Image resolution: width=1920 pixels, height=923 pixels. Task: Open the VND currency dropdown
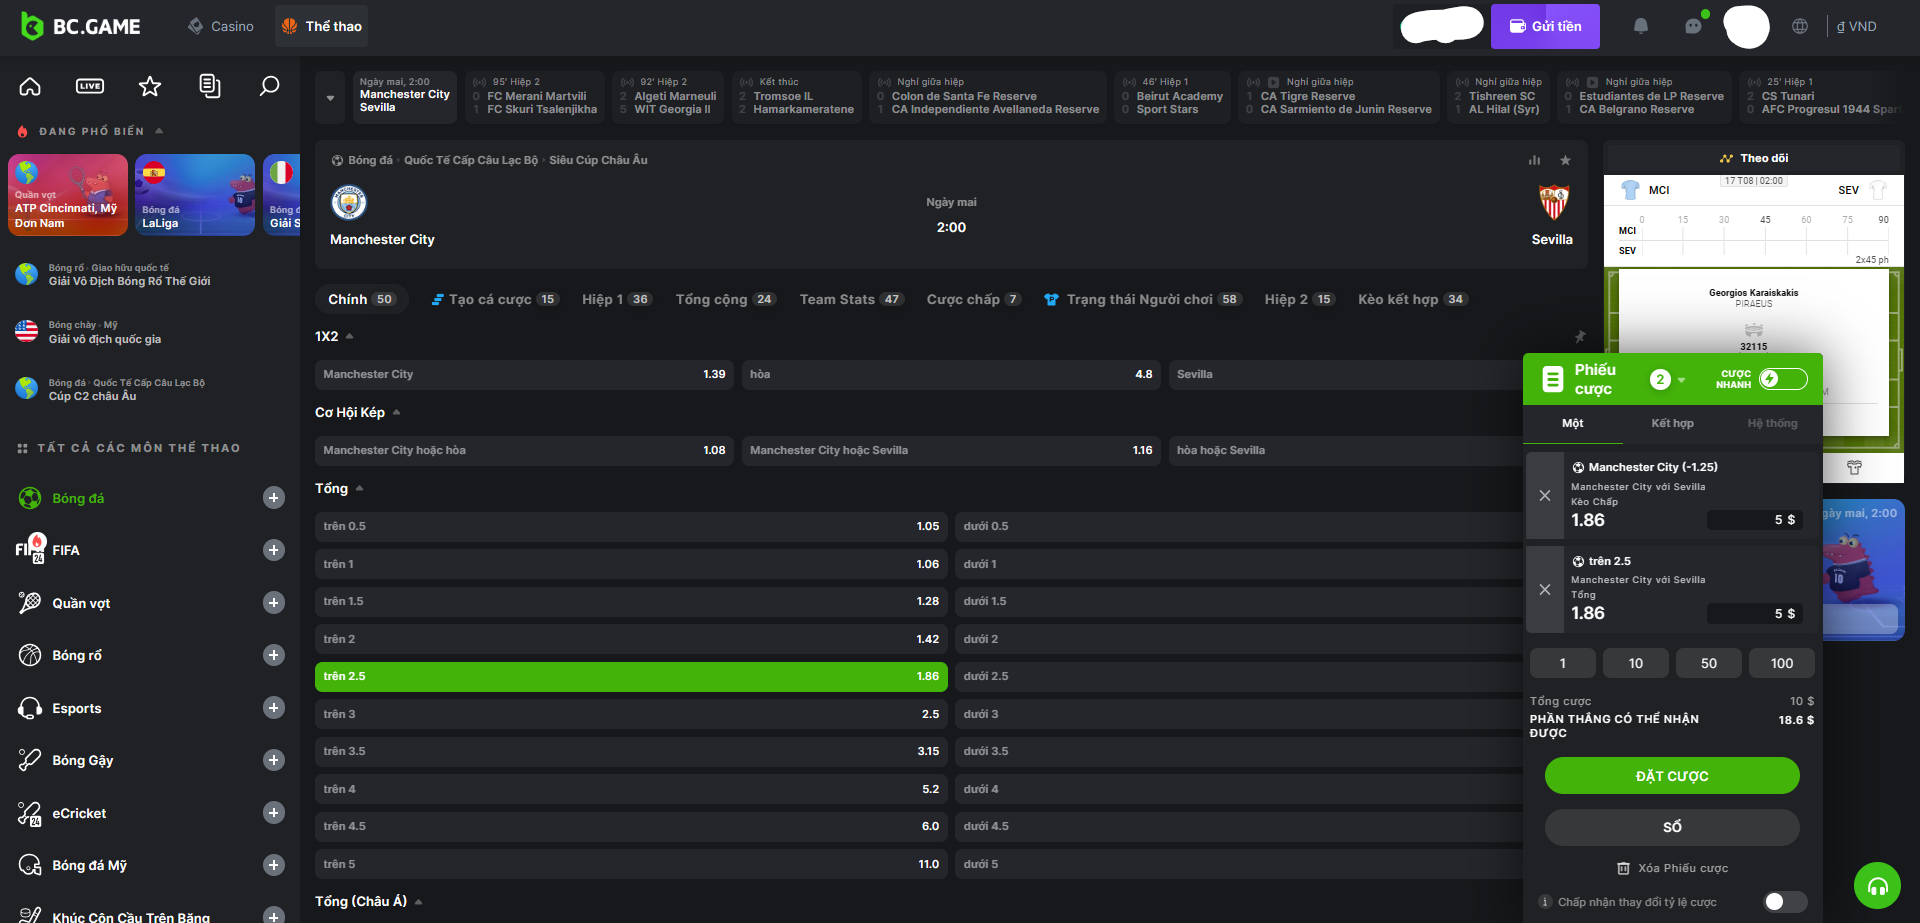[1856, 26]
